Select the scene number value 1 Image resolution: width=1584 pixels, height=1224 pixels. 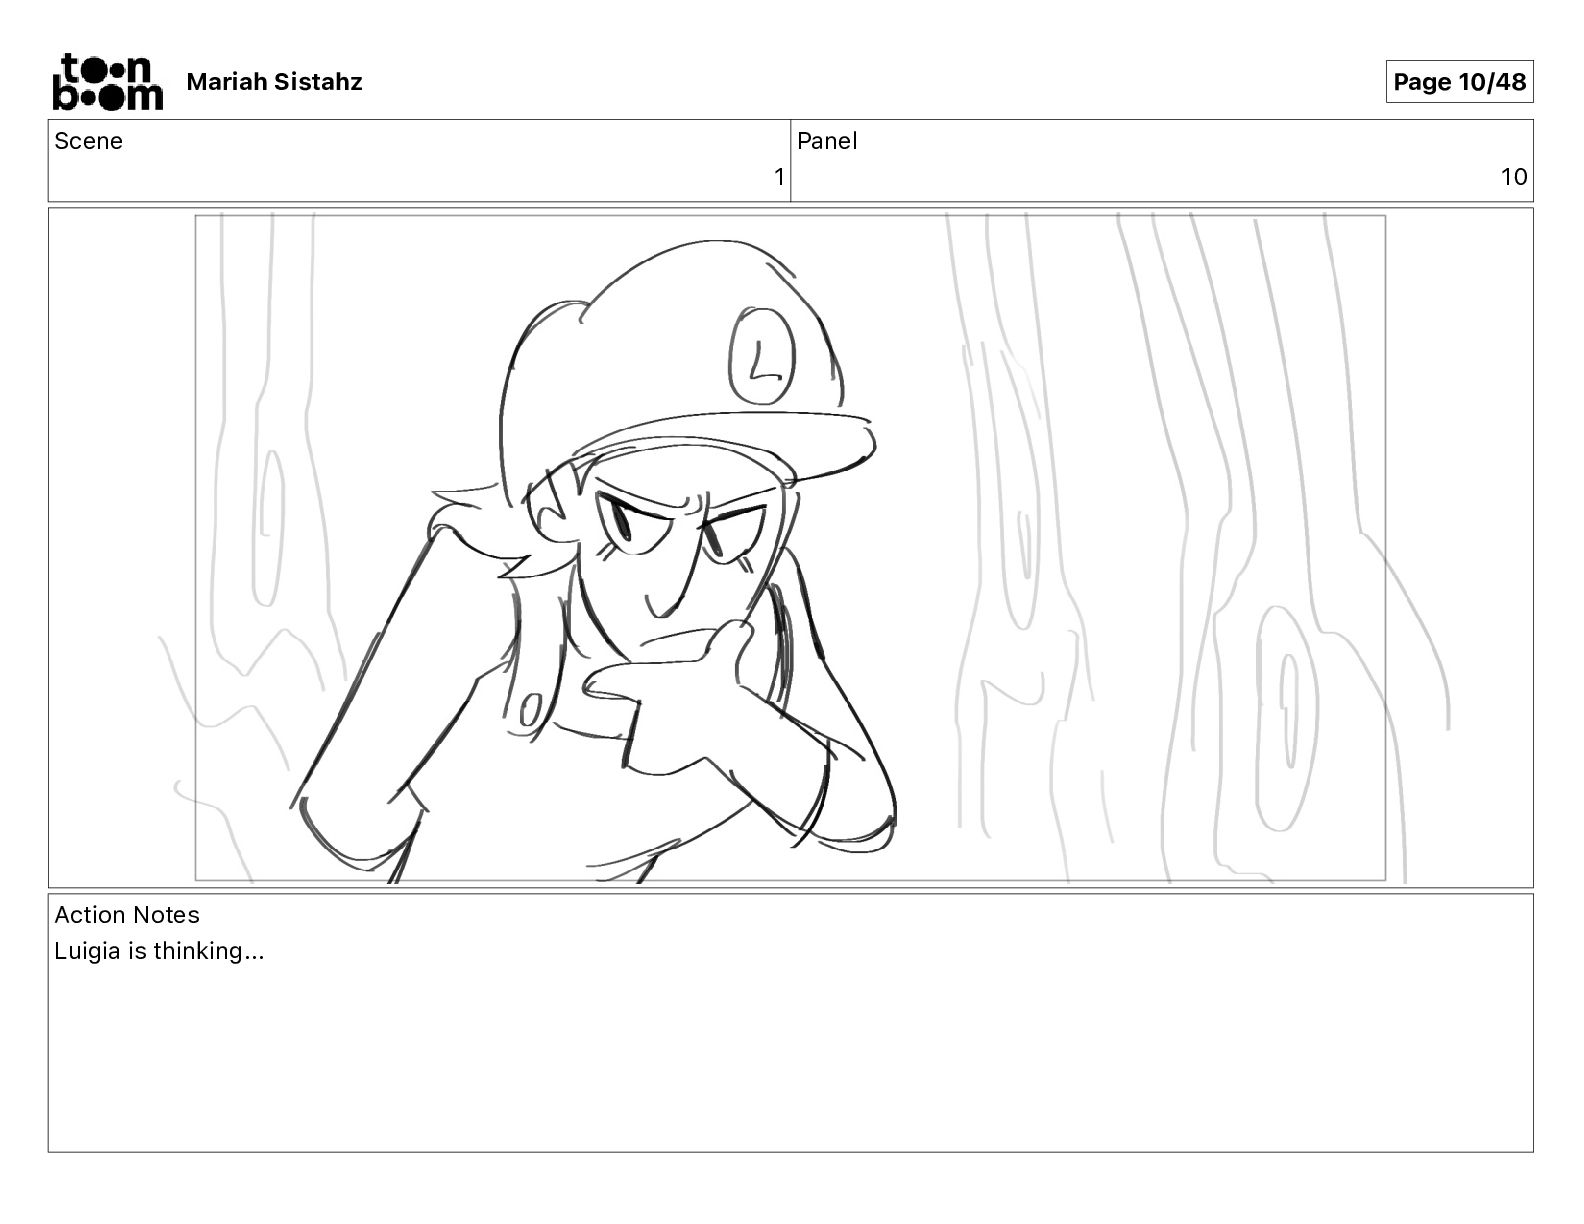779,177
